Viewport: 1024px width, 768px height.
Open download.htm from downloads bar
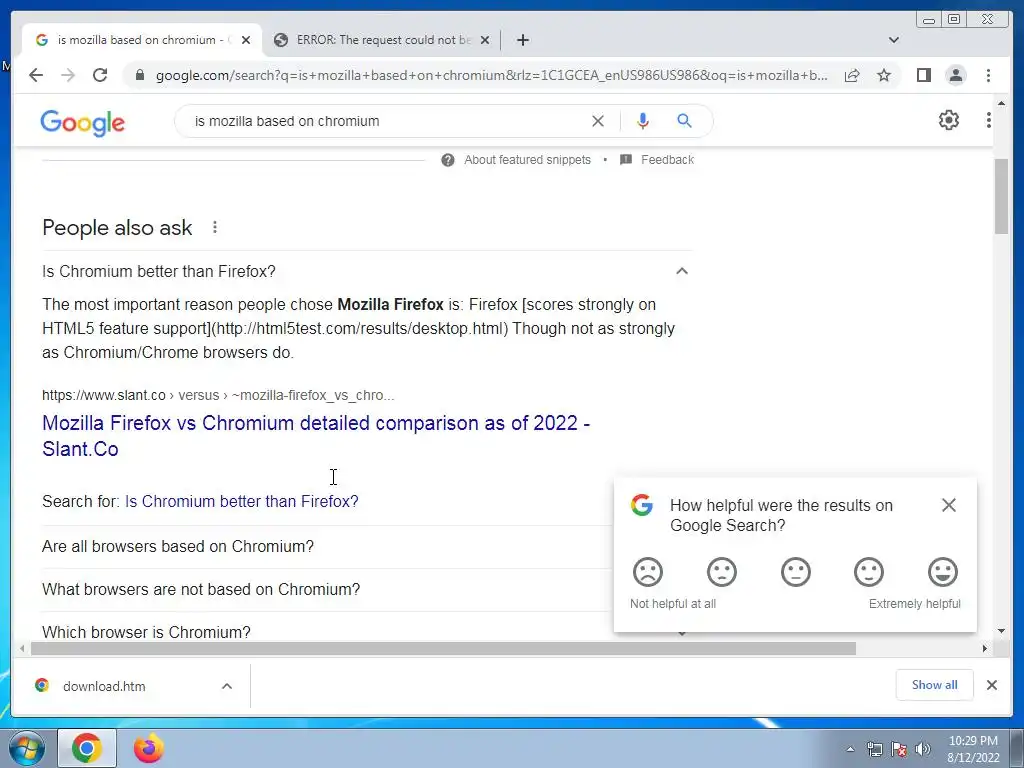(x=104, y=686)
